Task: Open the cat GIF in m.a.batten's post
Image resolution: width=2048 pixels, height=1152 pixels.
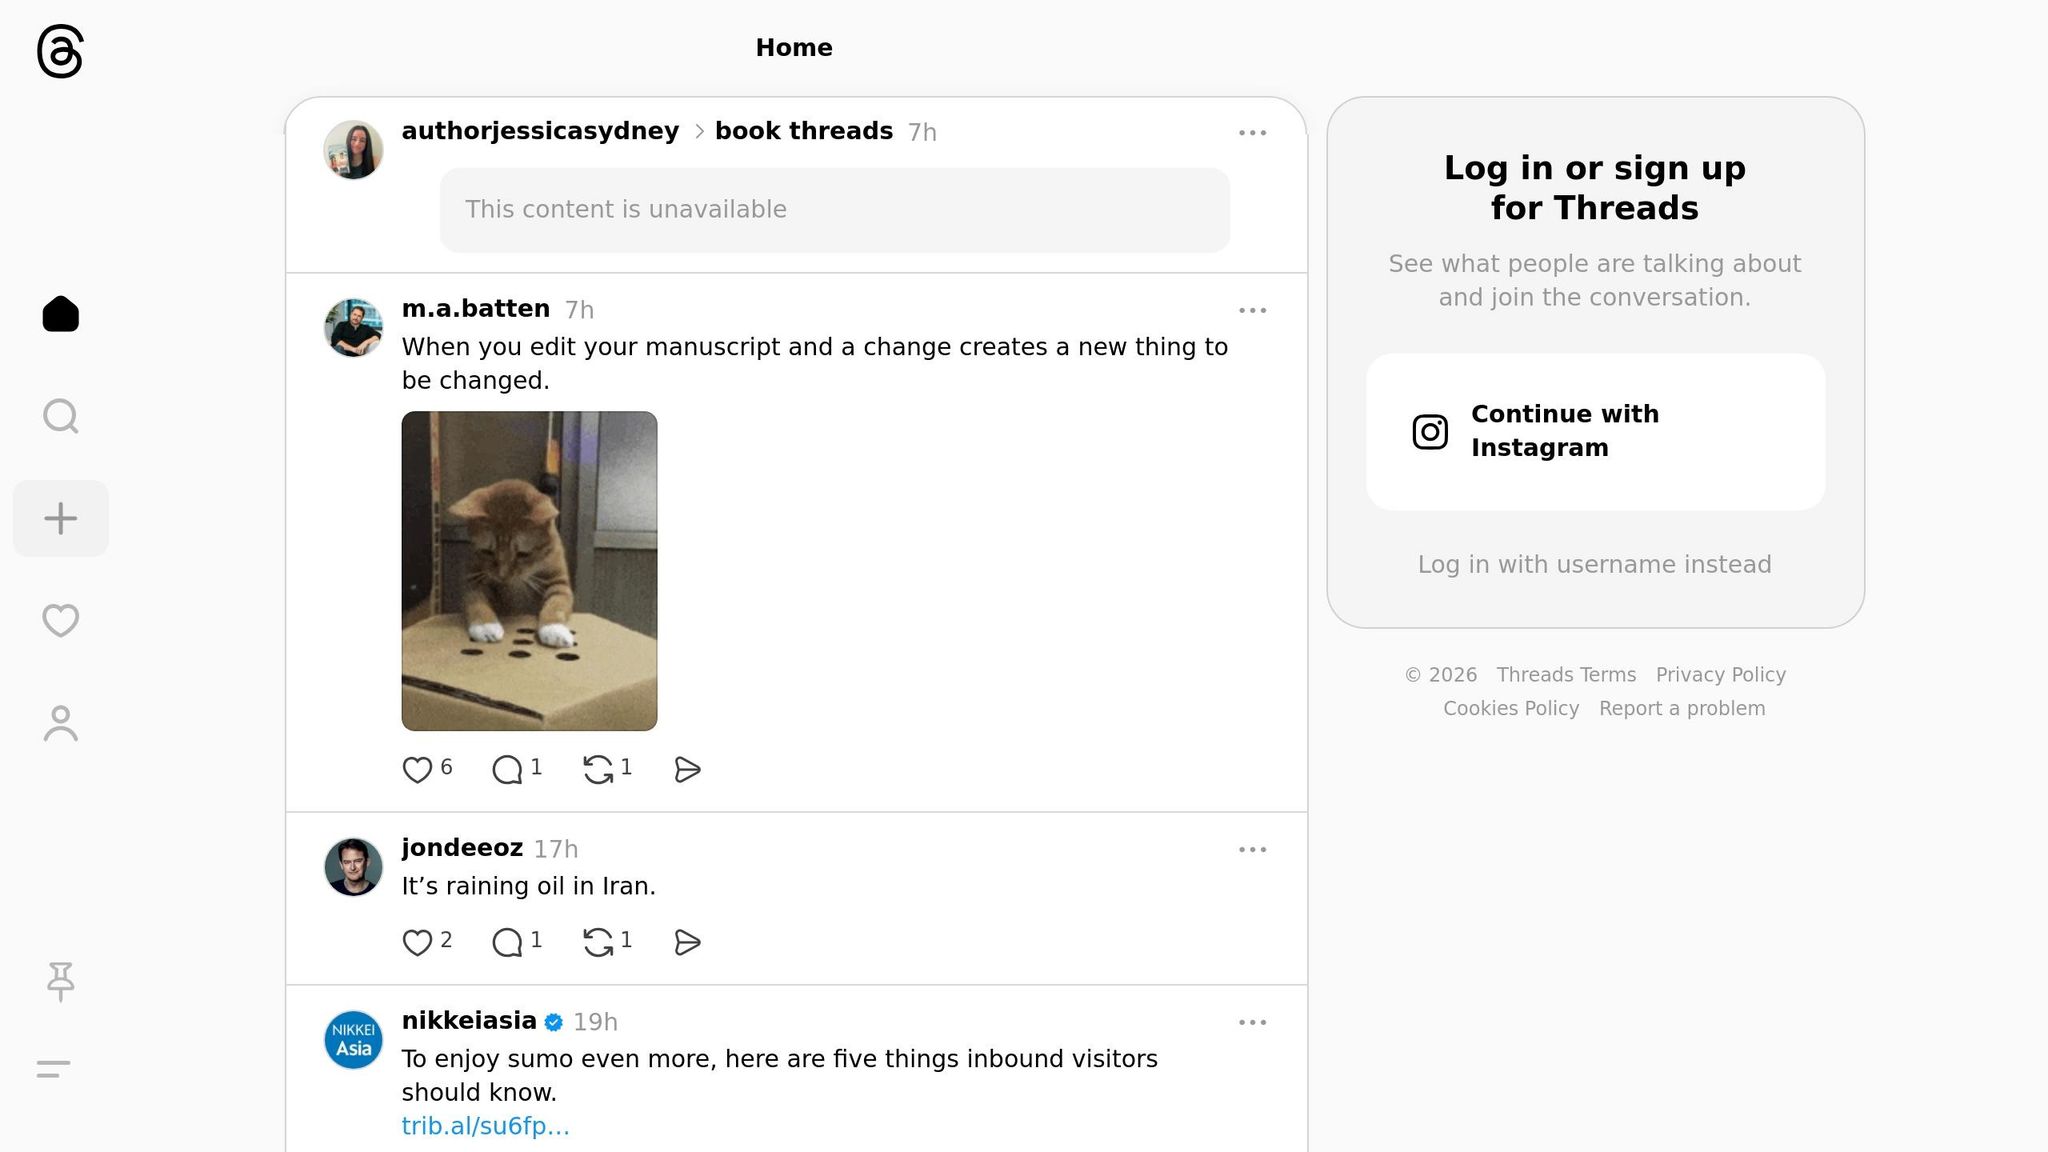Action: [x=529, y=571]
